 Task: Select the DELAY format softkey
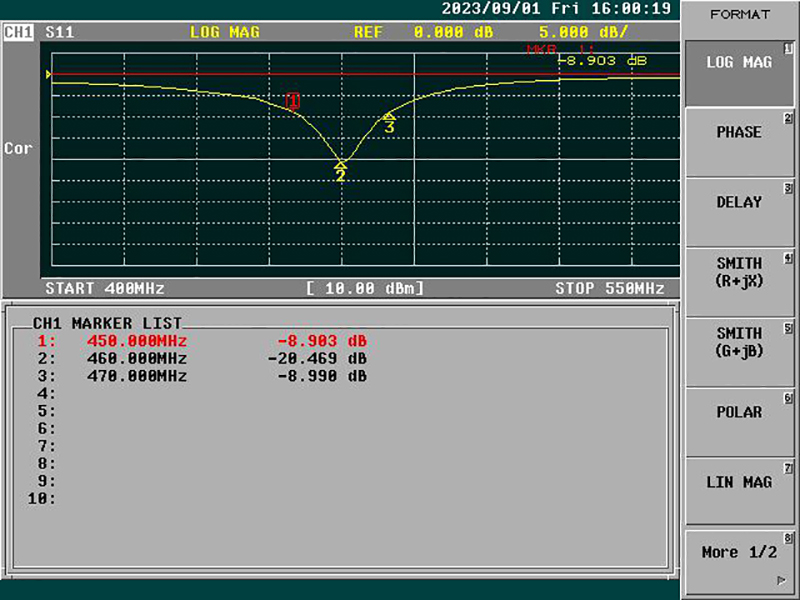pos(739,213)
